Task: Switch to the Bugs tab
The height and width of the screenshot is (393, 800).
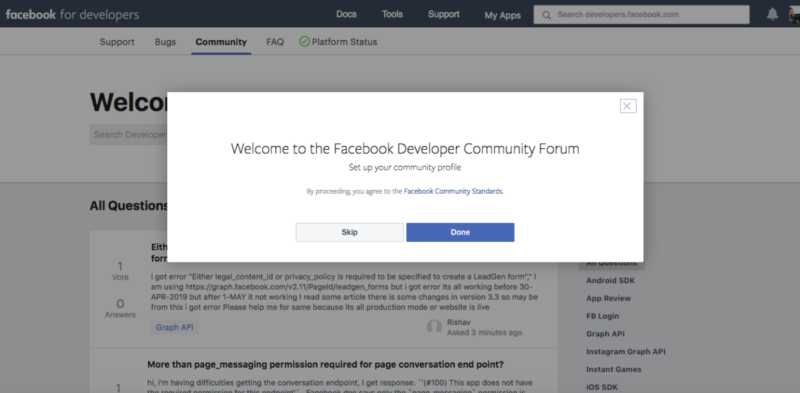Action: 165,42
